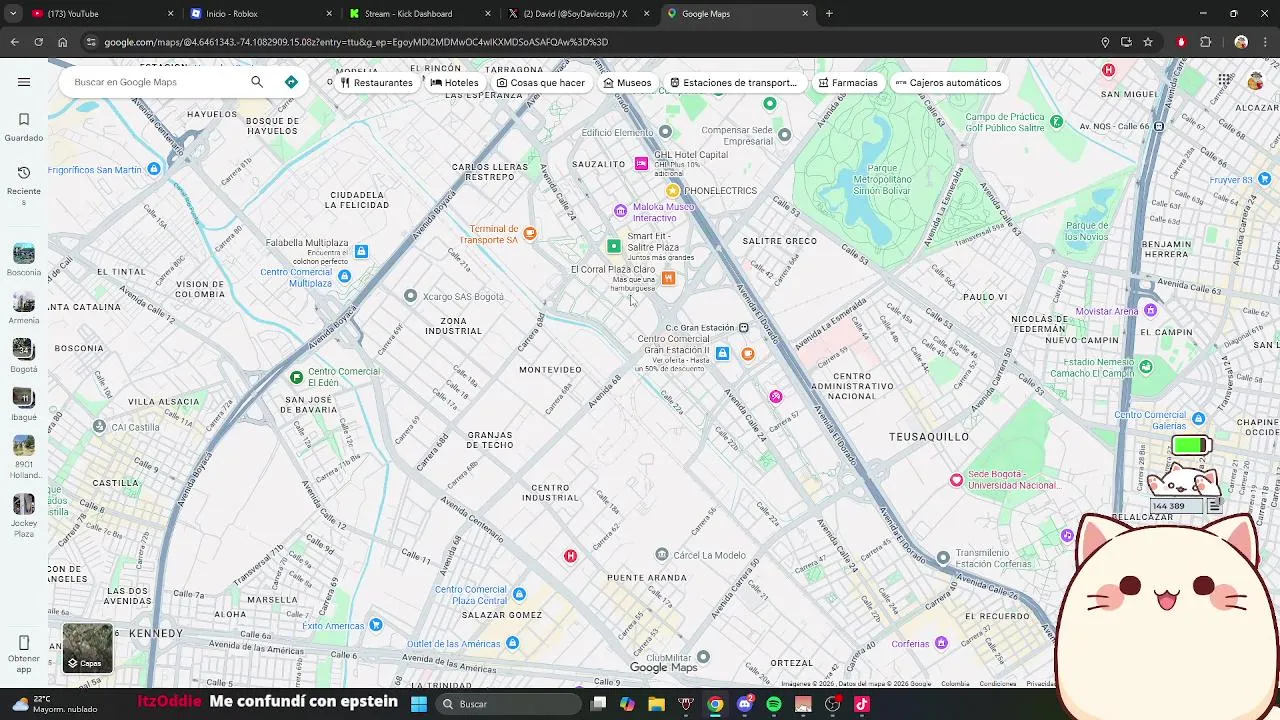Reload the page with the refresh icon
This screenshot has width=1280, height=720.
pyautogui.click(x=38, y=42)
